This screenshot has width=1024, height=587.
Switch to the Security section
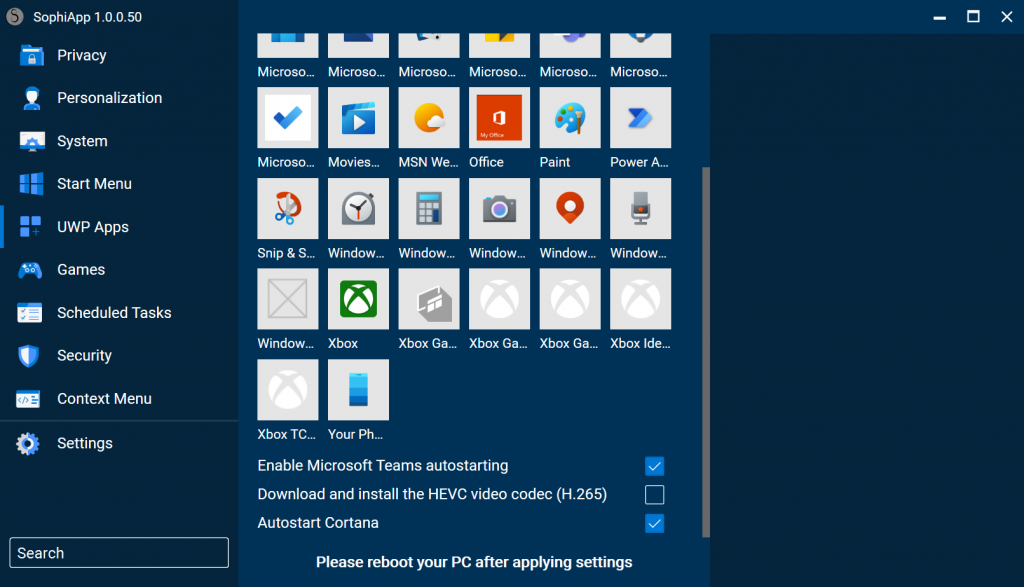tap(84, 355)
